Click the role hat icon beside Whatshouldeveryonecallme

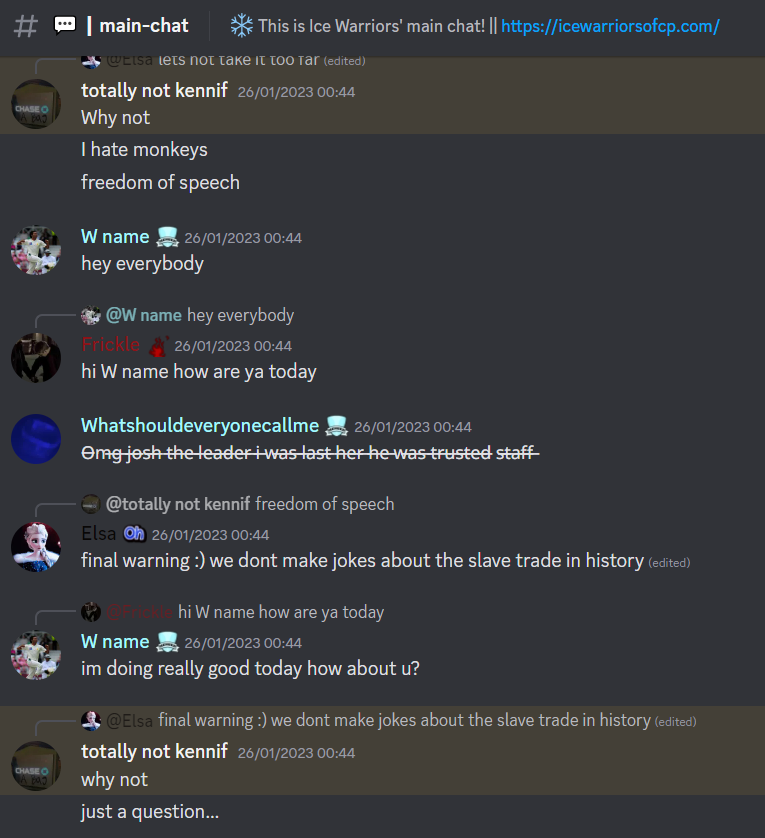pos(336,426)
